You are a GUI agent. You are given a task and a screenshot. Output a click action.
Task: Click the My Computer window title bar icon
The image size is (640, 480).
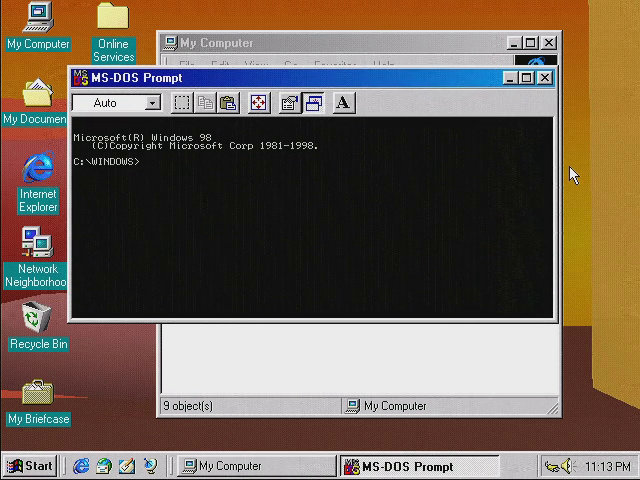(171, 42)
